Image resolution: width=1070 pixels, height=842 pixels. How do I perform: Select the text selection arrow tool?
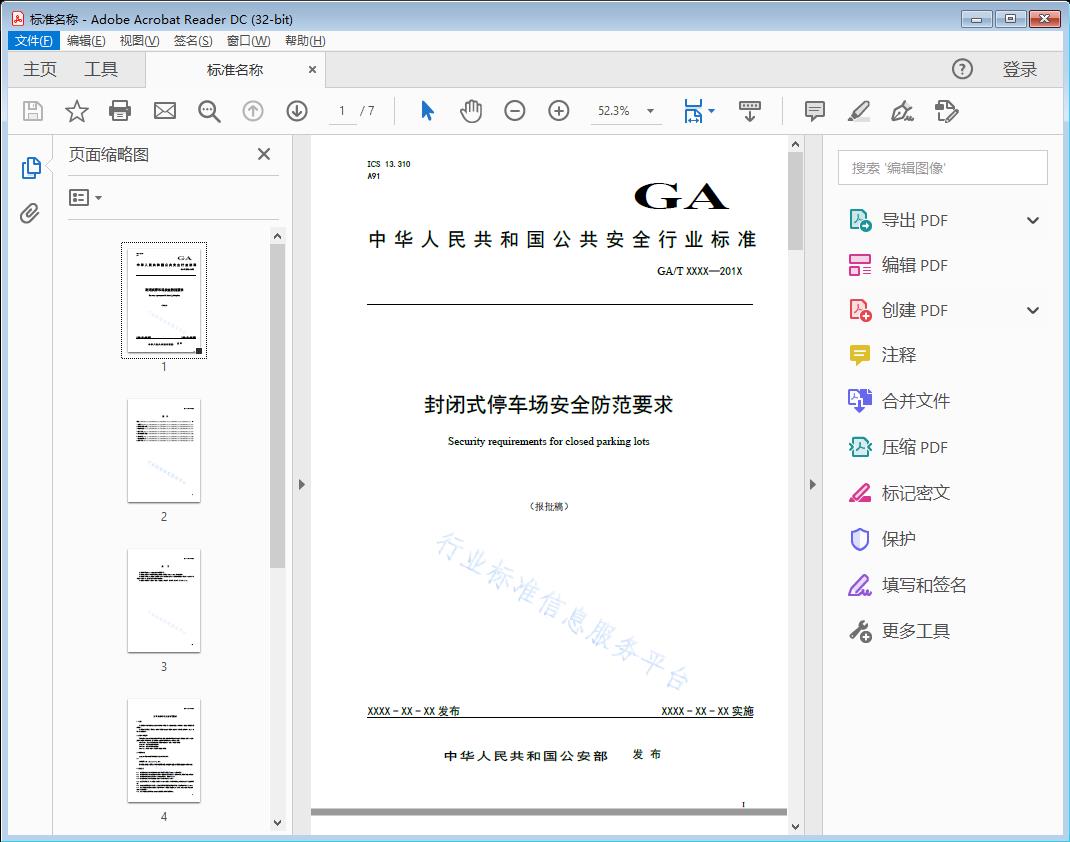click(x=425, y=111)
